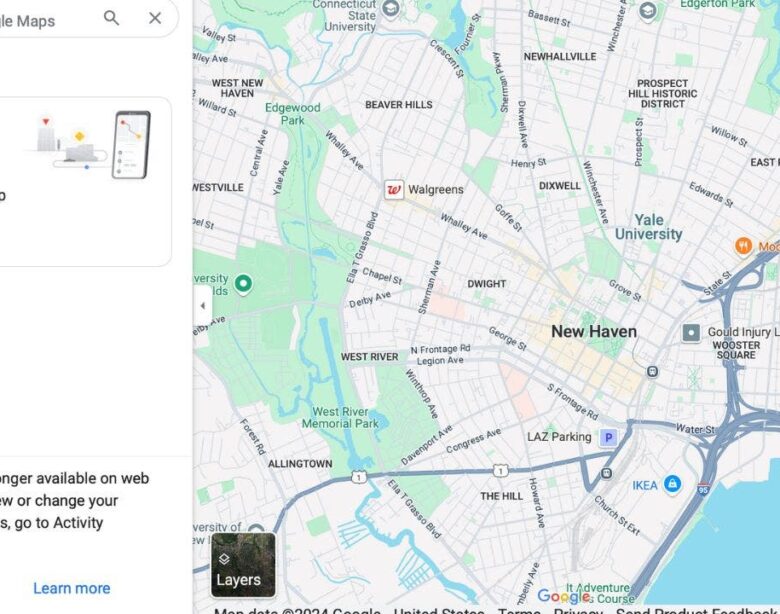Click train station icon near Wooster Square
This screenshot has height=614, width=780.
[652, 372]
